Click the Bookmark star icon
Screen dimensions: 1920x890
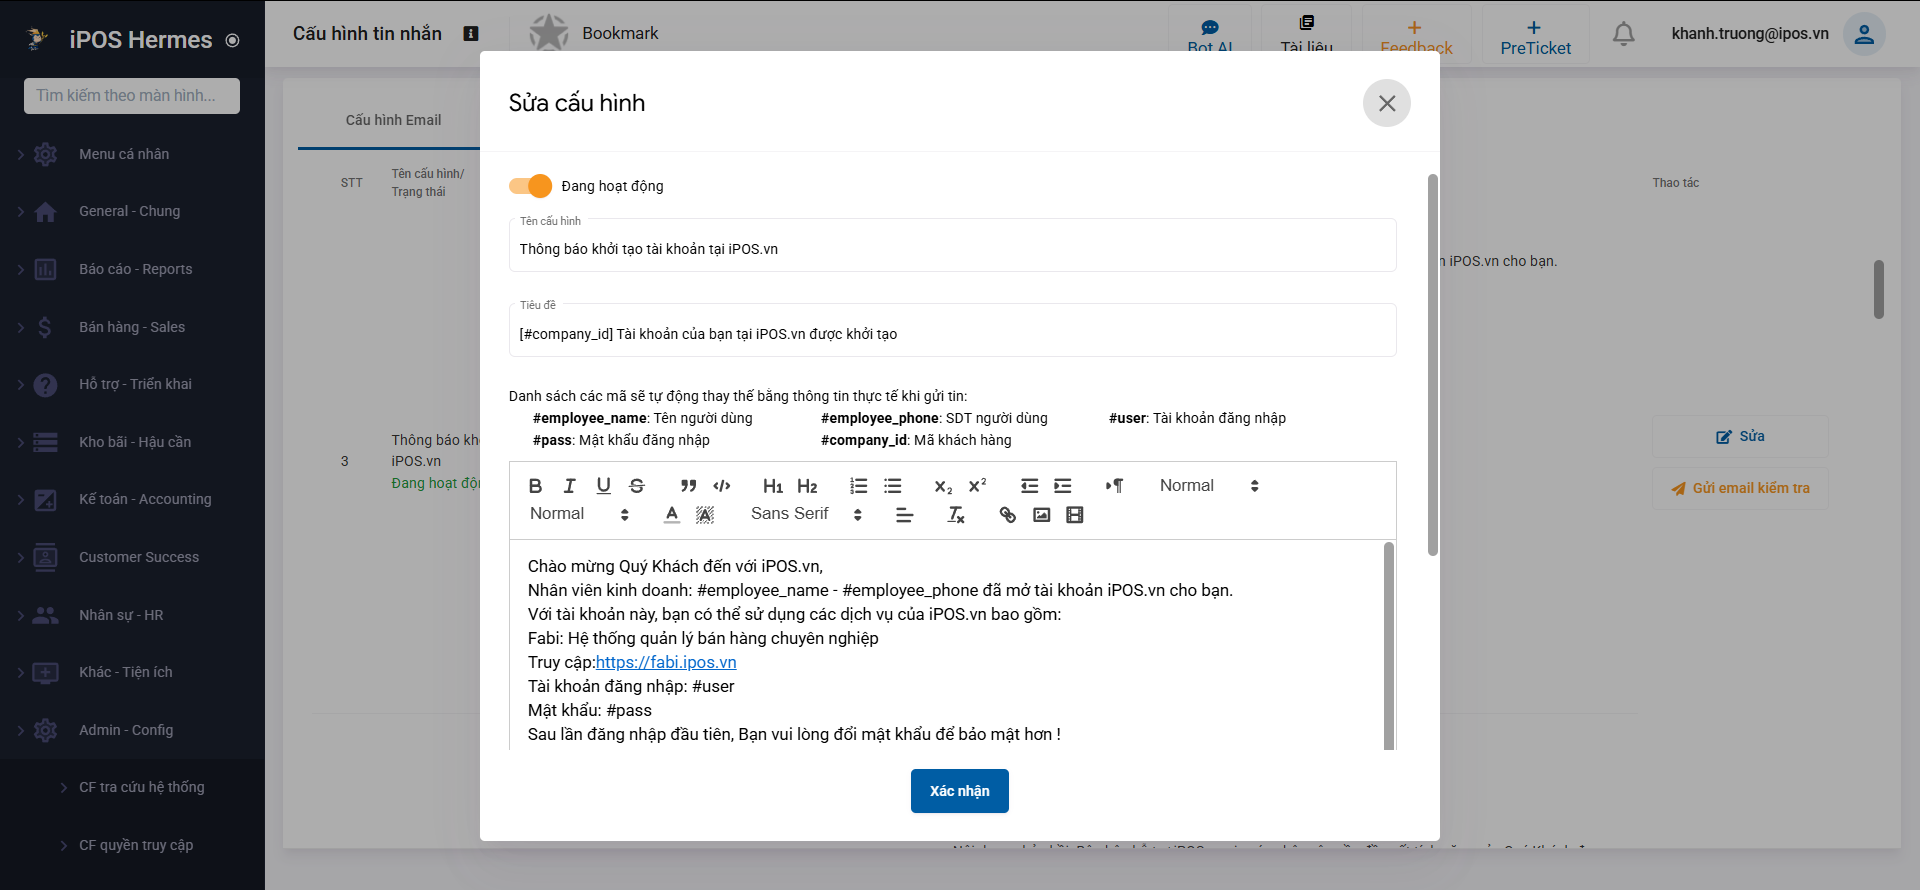pyautogui.click(x=548, y=33)
